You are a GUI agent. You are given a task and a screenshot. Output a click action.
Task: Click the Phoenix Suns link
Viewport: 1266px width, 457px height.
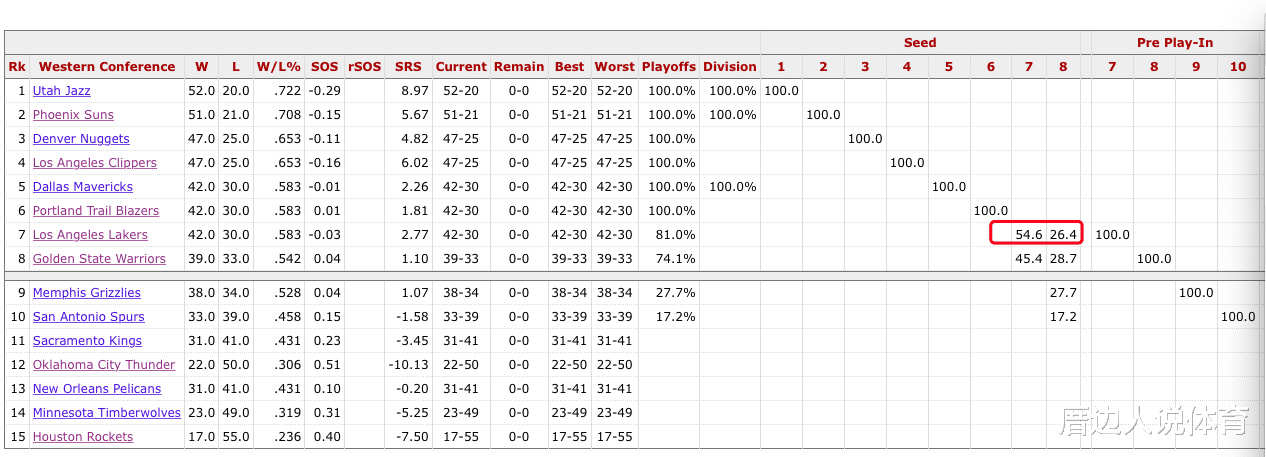pyautogui.click(x=73, y=115)
